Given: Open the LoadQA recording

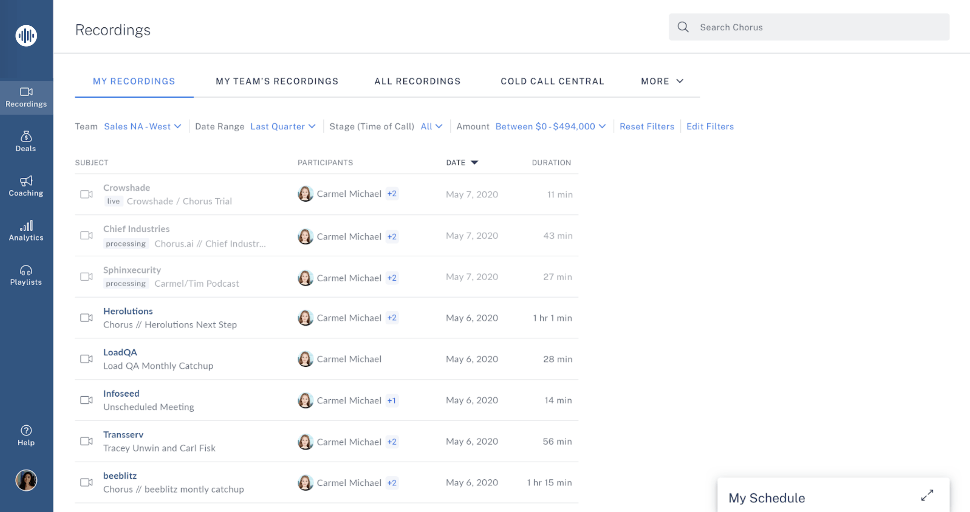Looking at the screenshot, I should [x=120, y=352].
